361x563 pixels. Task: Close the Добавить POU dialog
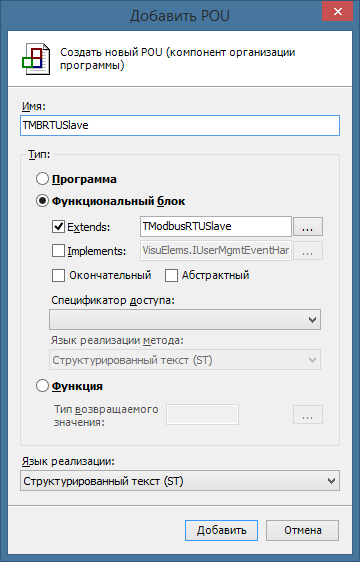337,12
